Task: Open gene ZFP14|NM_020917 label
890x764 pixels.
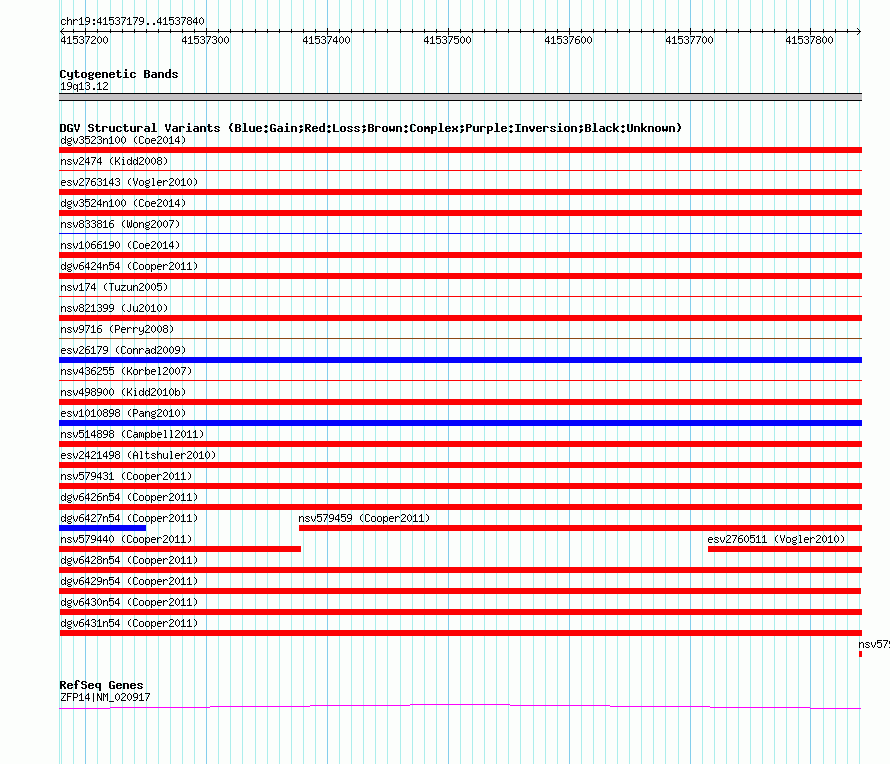Action: click(105, 698)
